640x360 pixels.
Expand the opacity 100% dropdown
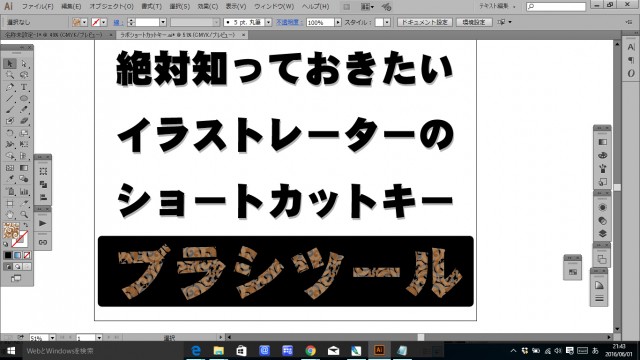click(x=338, y=22)
